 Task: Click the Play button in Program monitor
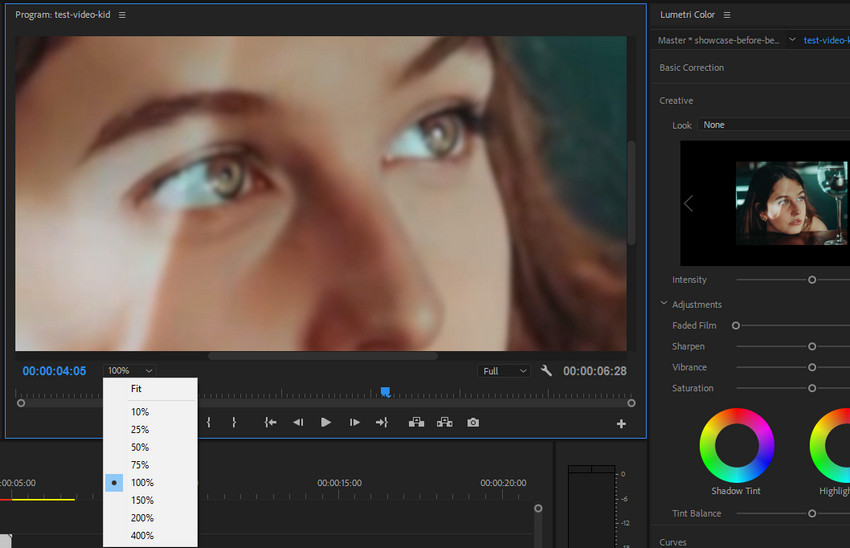coord(325,423)
